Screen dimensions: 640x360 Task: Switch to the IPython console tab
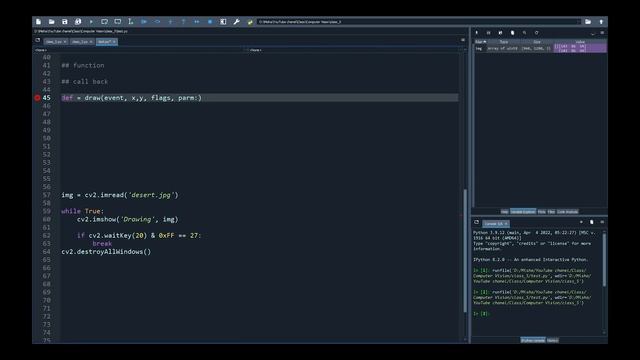pyautogui.click(x=533, y=340)
